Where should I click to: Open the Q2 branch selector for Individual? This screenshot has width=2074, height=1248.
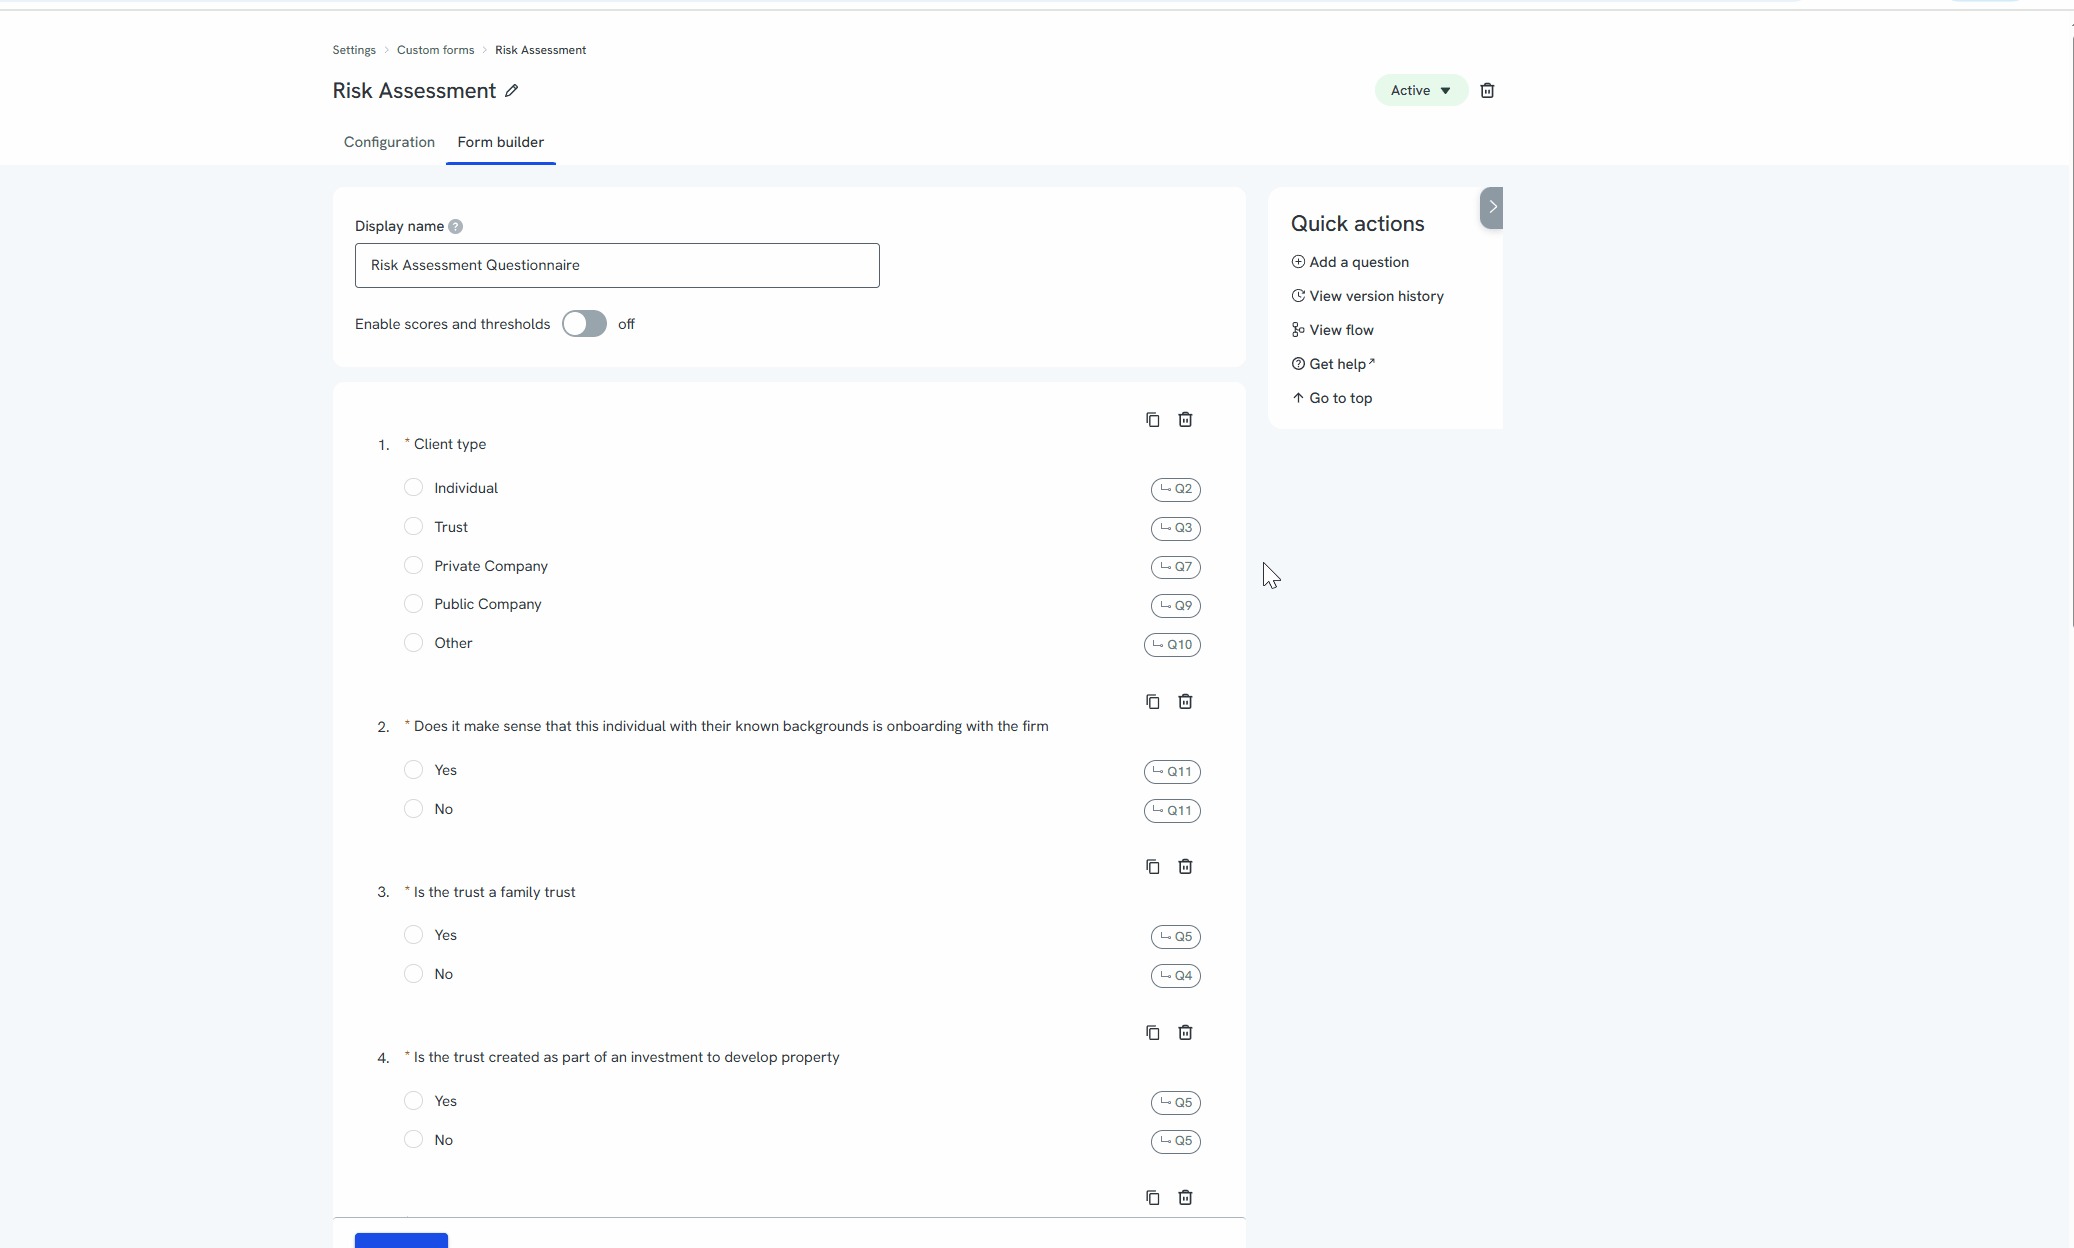pyautogui.click(x=1175, y=489)
